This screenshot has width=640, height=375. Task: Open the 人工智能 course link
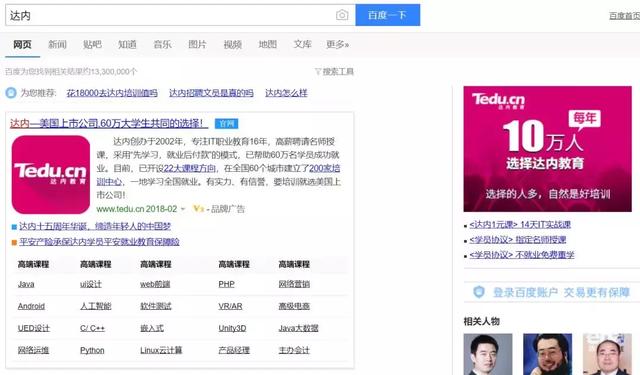tap(96, 306)
